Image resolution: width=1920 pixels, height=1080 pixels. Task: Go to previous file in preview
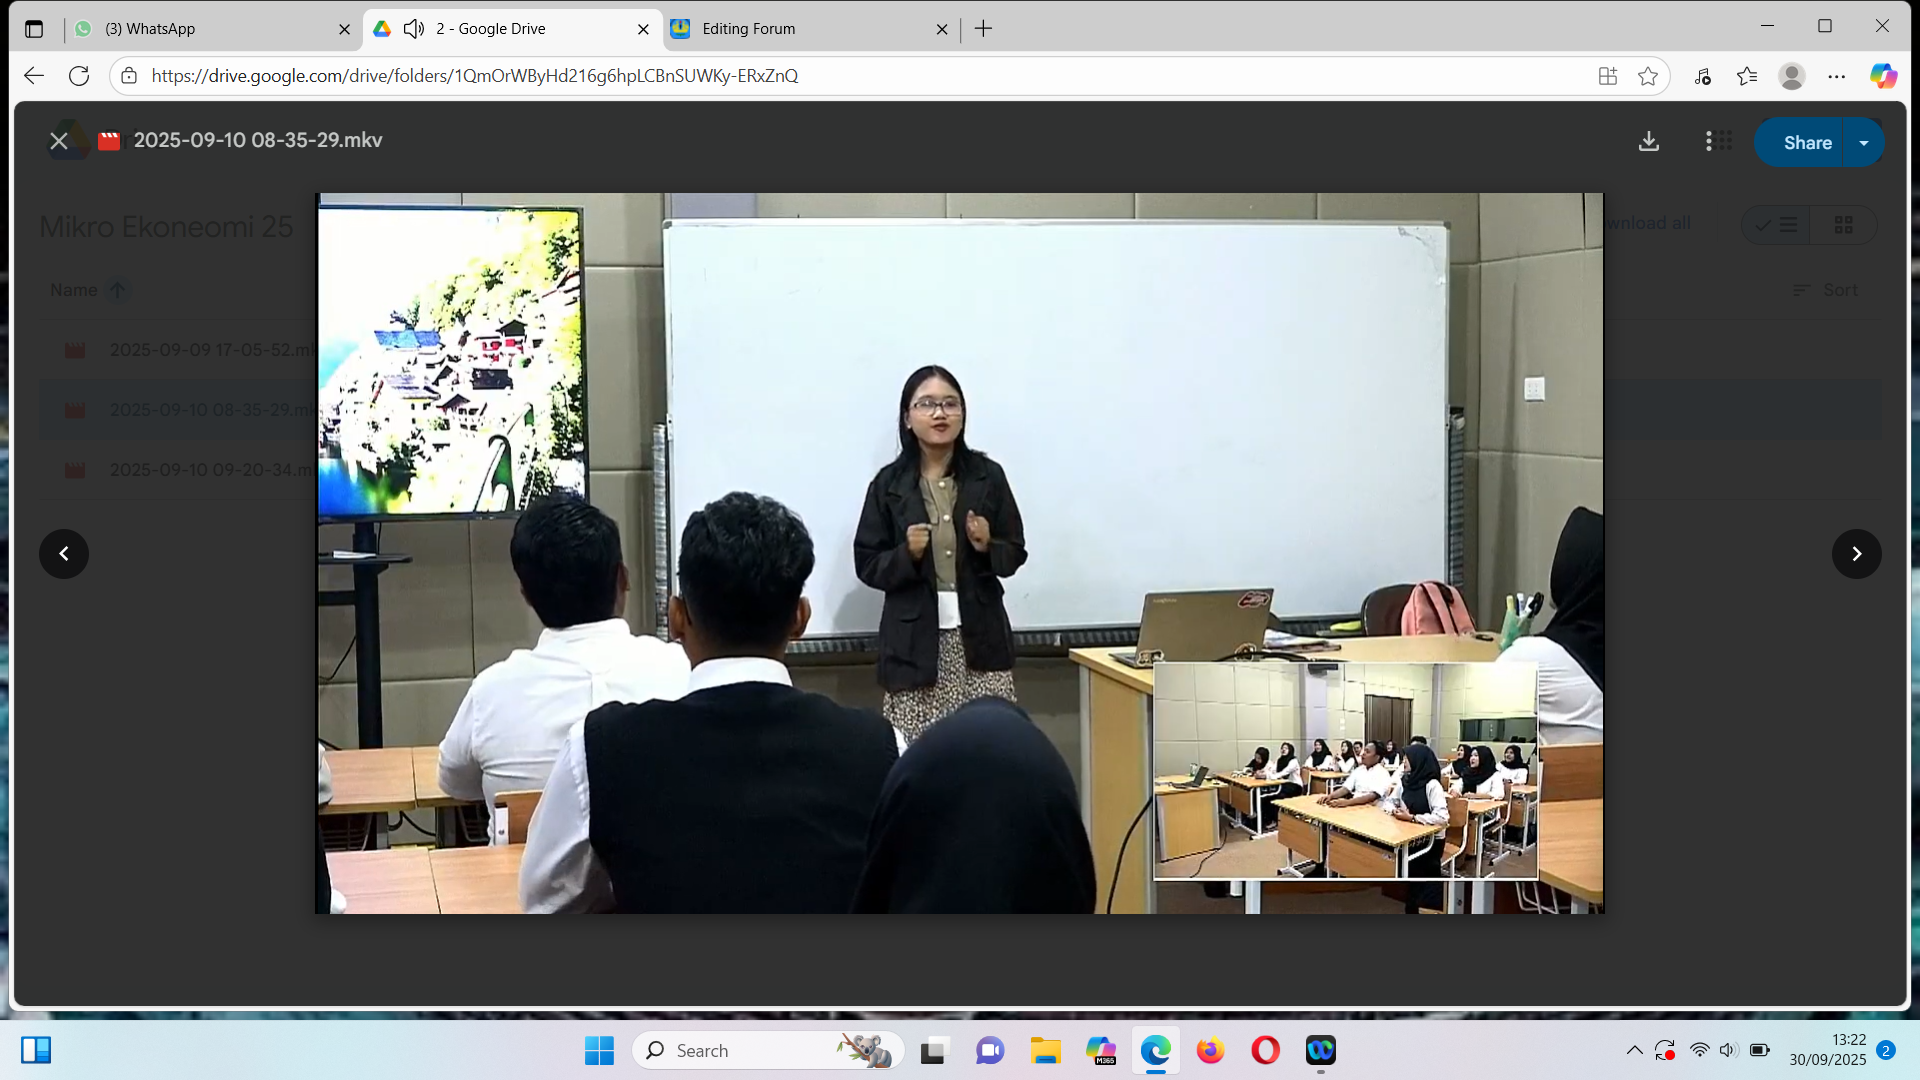tap(64, 554)
